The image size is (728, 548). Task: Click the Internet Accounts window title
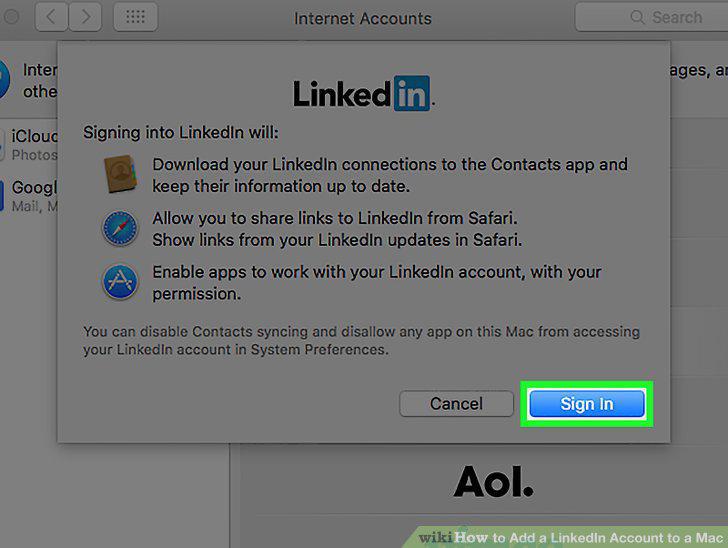coord(363,19)
